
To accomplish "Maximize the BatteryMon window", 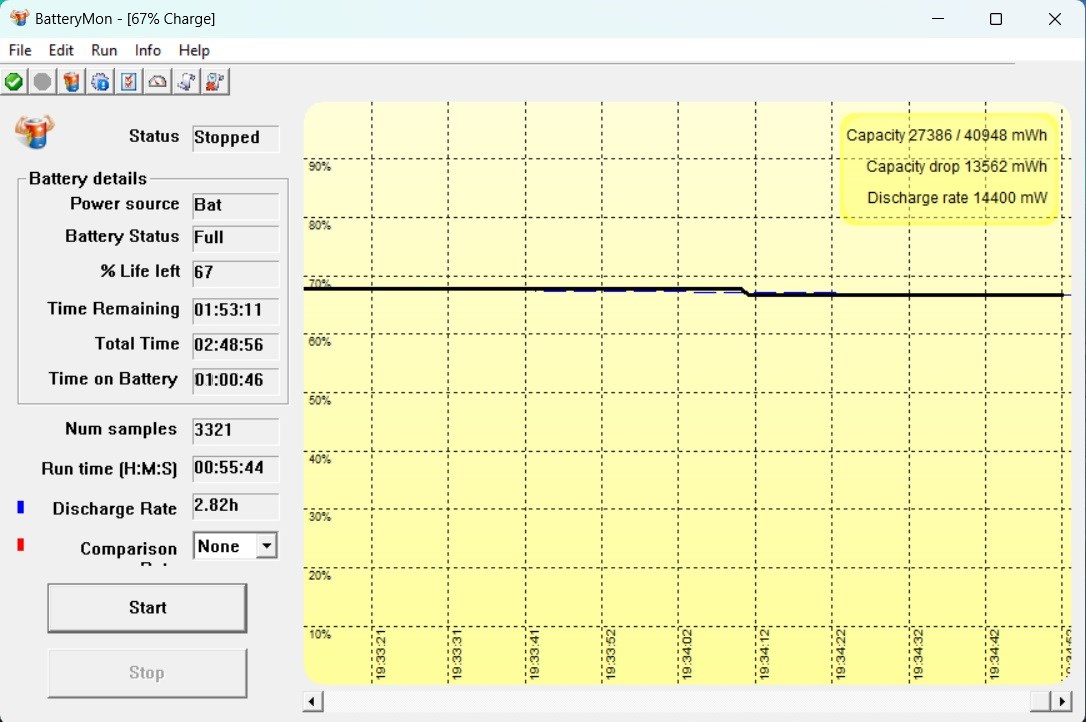I will [996, 19].
